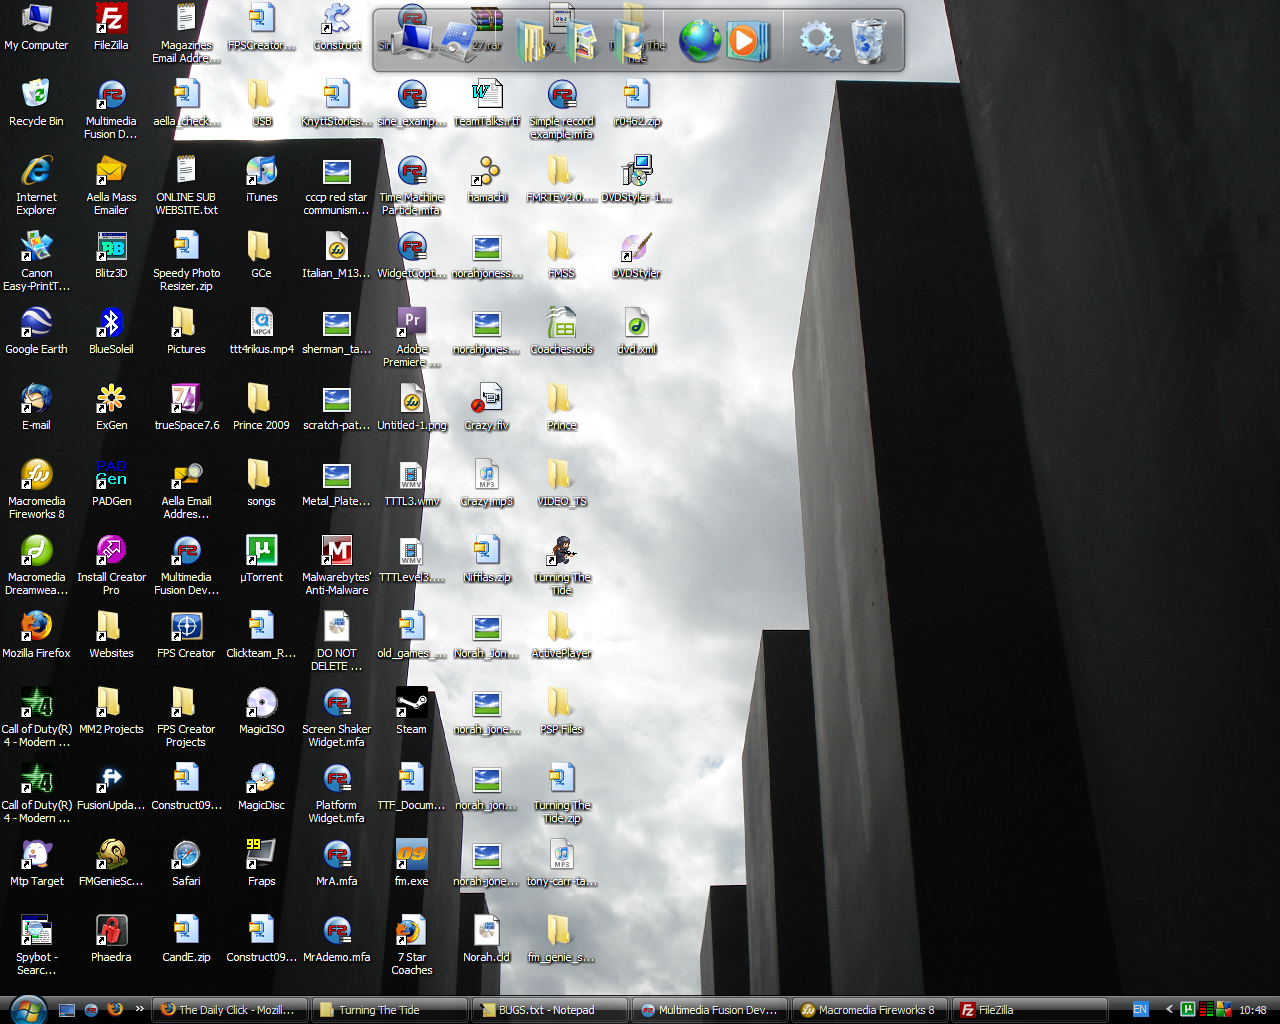Select the µTorrent desktop icon
Screen dimensions: 1280x1024
(x=261, y=559)
